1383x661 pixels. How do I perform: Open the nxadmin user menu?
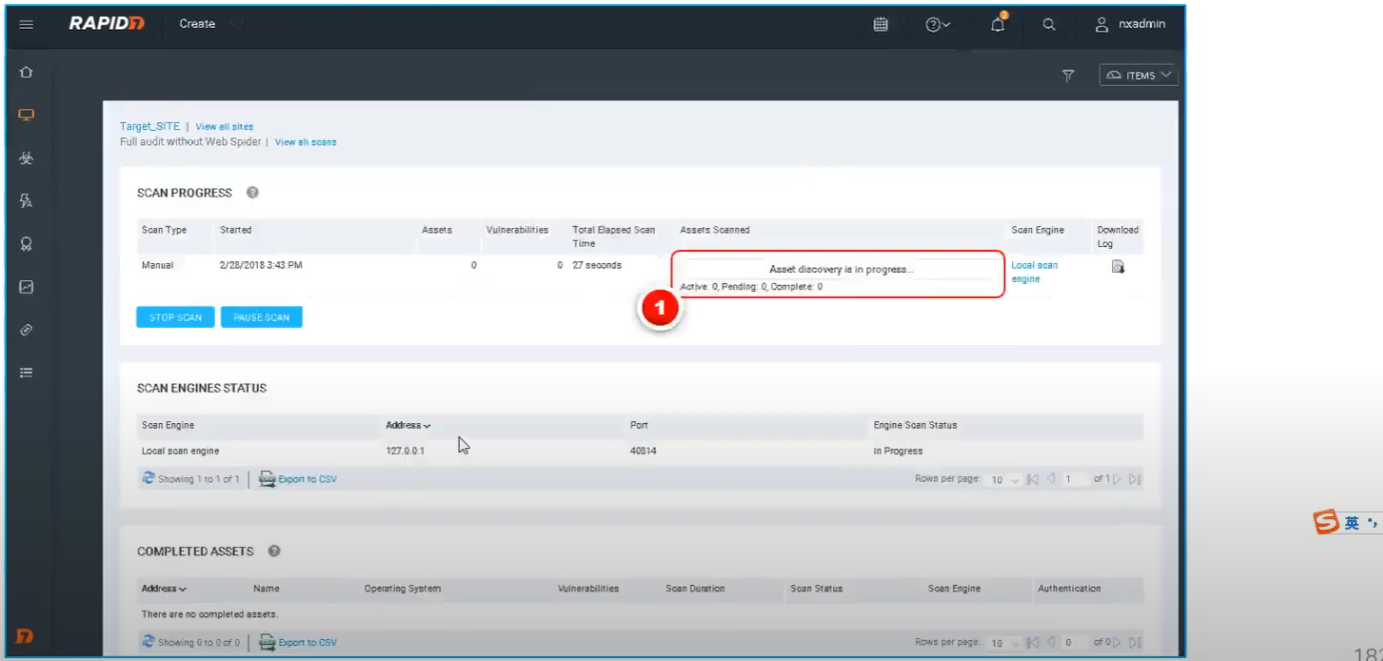click(x=1130, y=24)
